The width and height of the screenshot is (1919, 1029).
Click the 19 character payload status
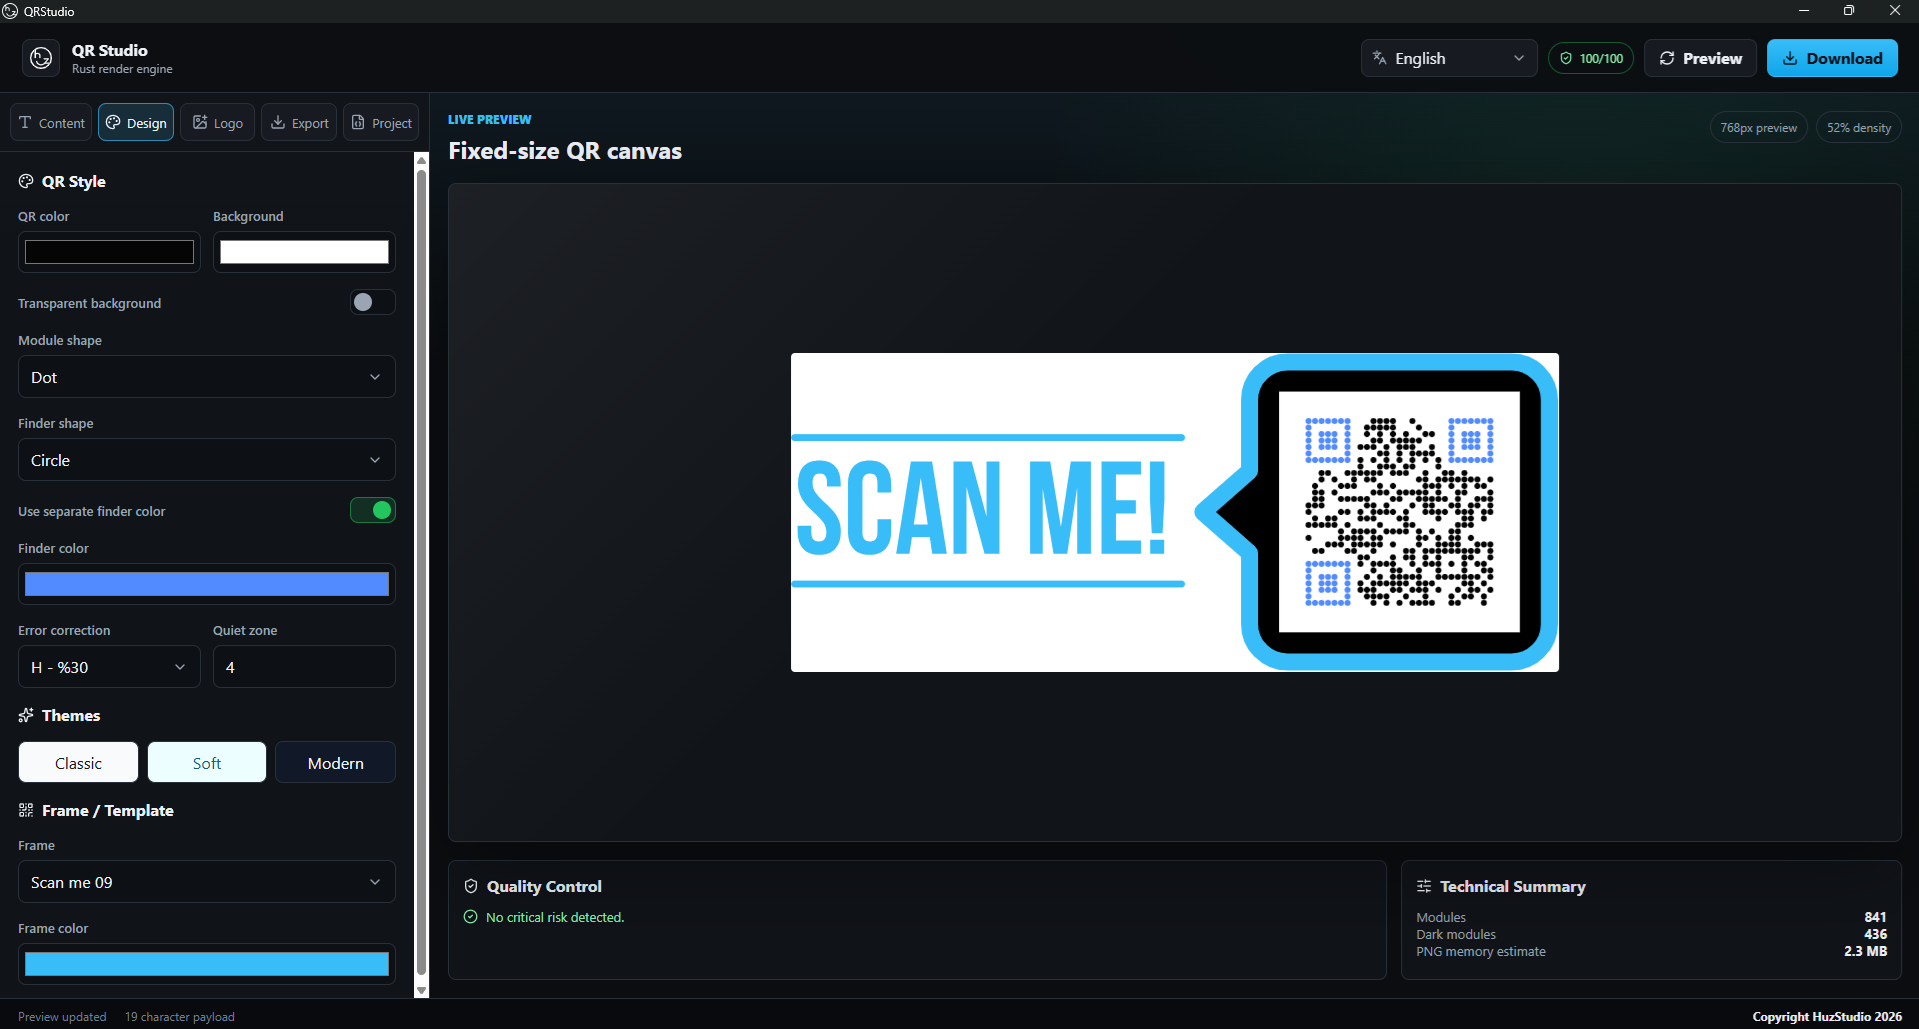click(180, 1017)
